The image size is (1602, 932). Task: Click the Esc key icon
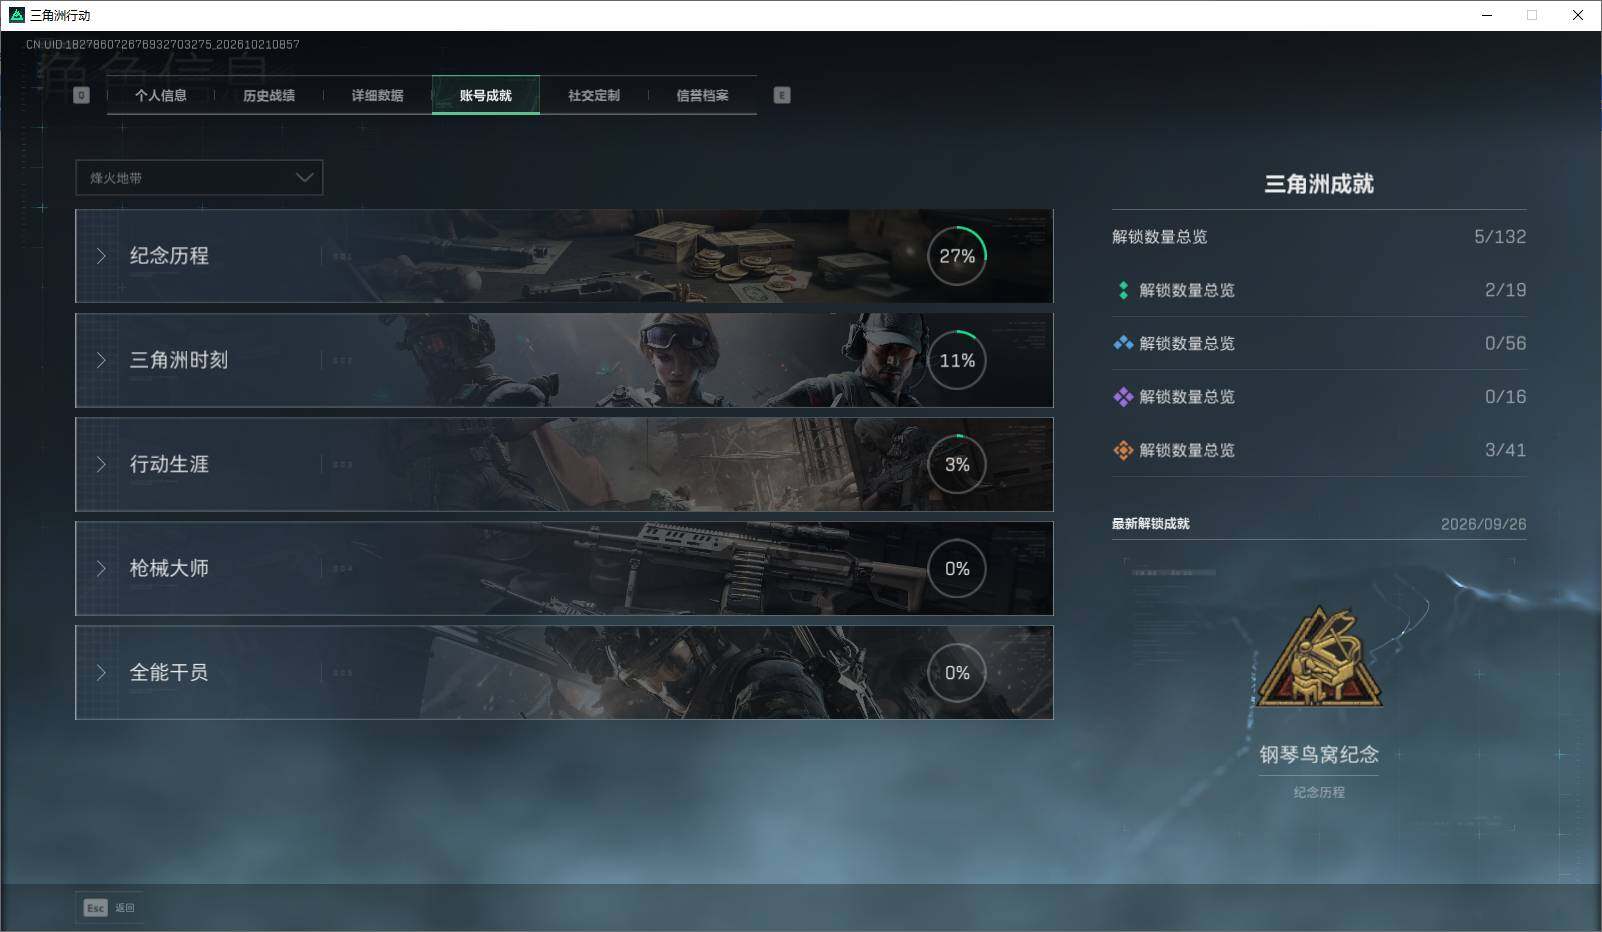(x=95, y=908)
